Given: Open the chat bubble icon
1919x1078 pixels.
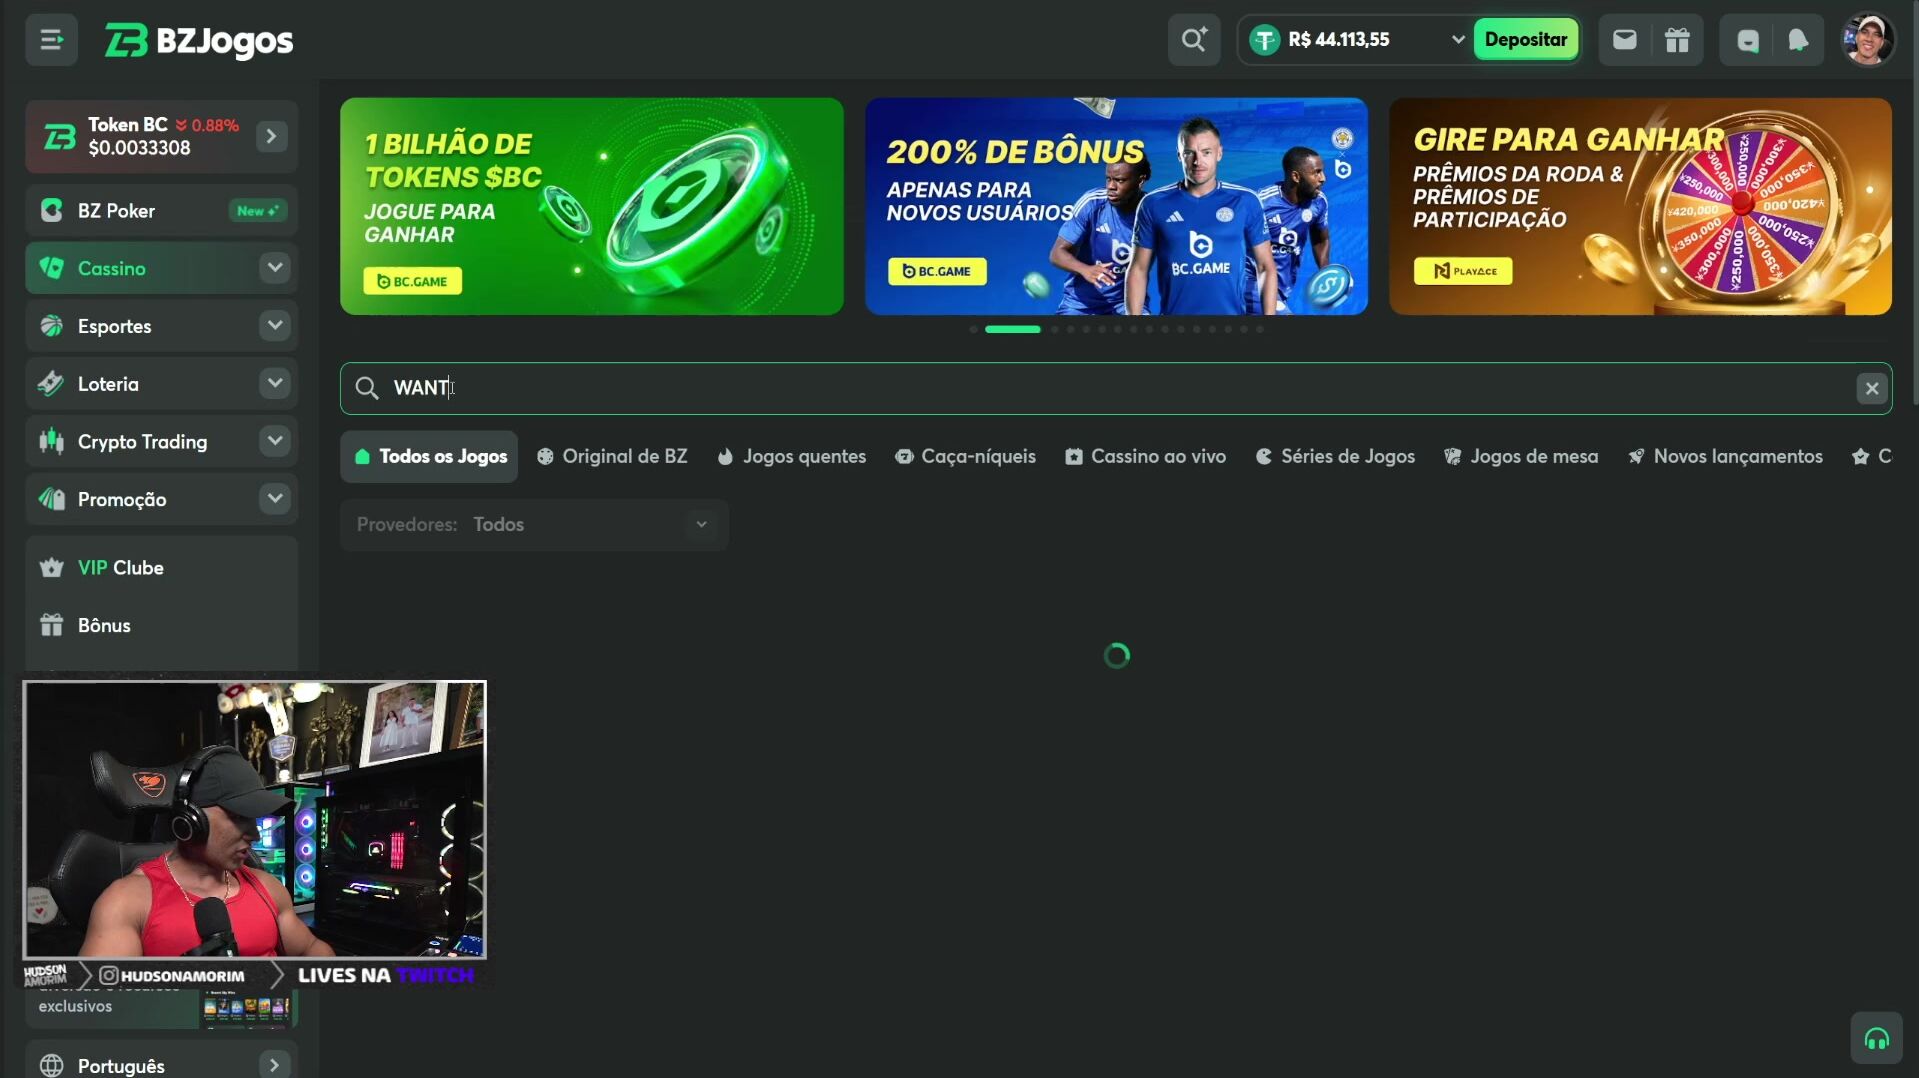Looking at the screenshot, I should [1747, 40].
